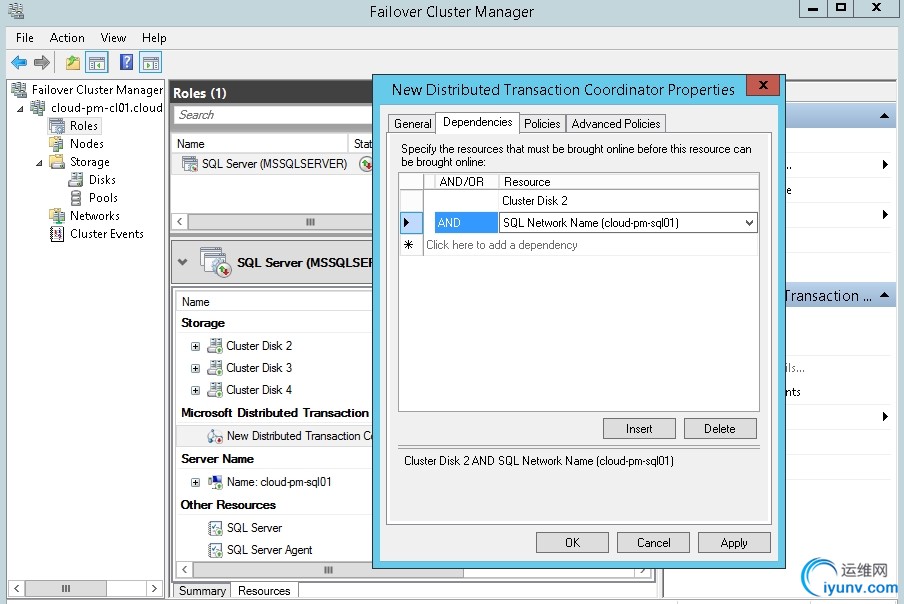Image resolution: width=904 pixels, height=604 pixels.
Task: Click the Name column header in Roles list
Action: coord(259,144)
